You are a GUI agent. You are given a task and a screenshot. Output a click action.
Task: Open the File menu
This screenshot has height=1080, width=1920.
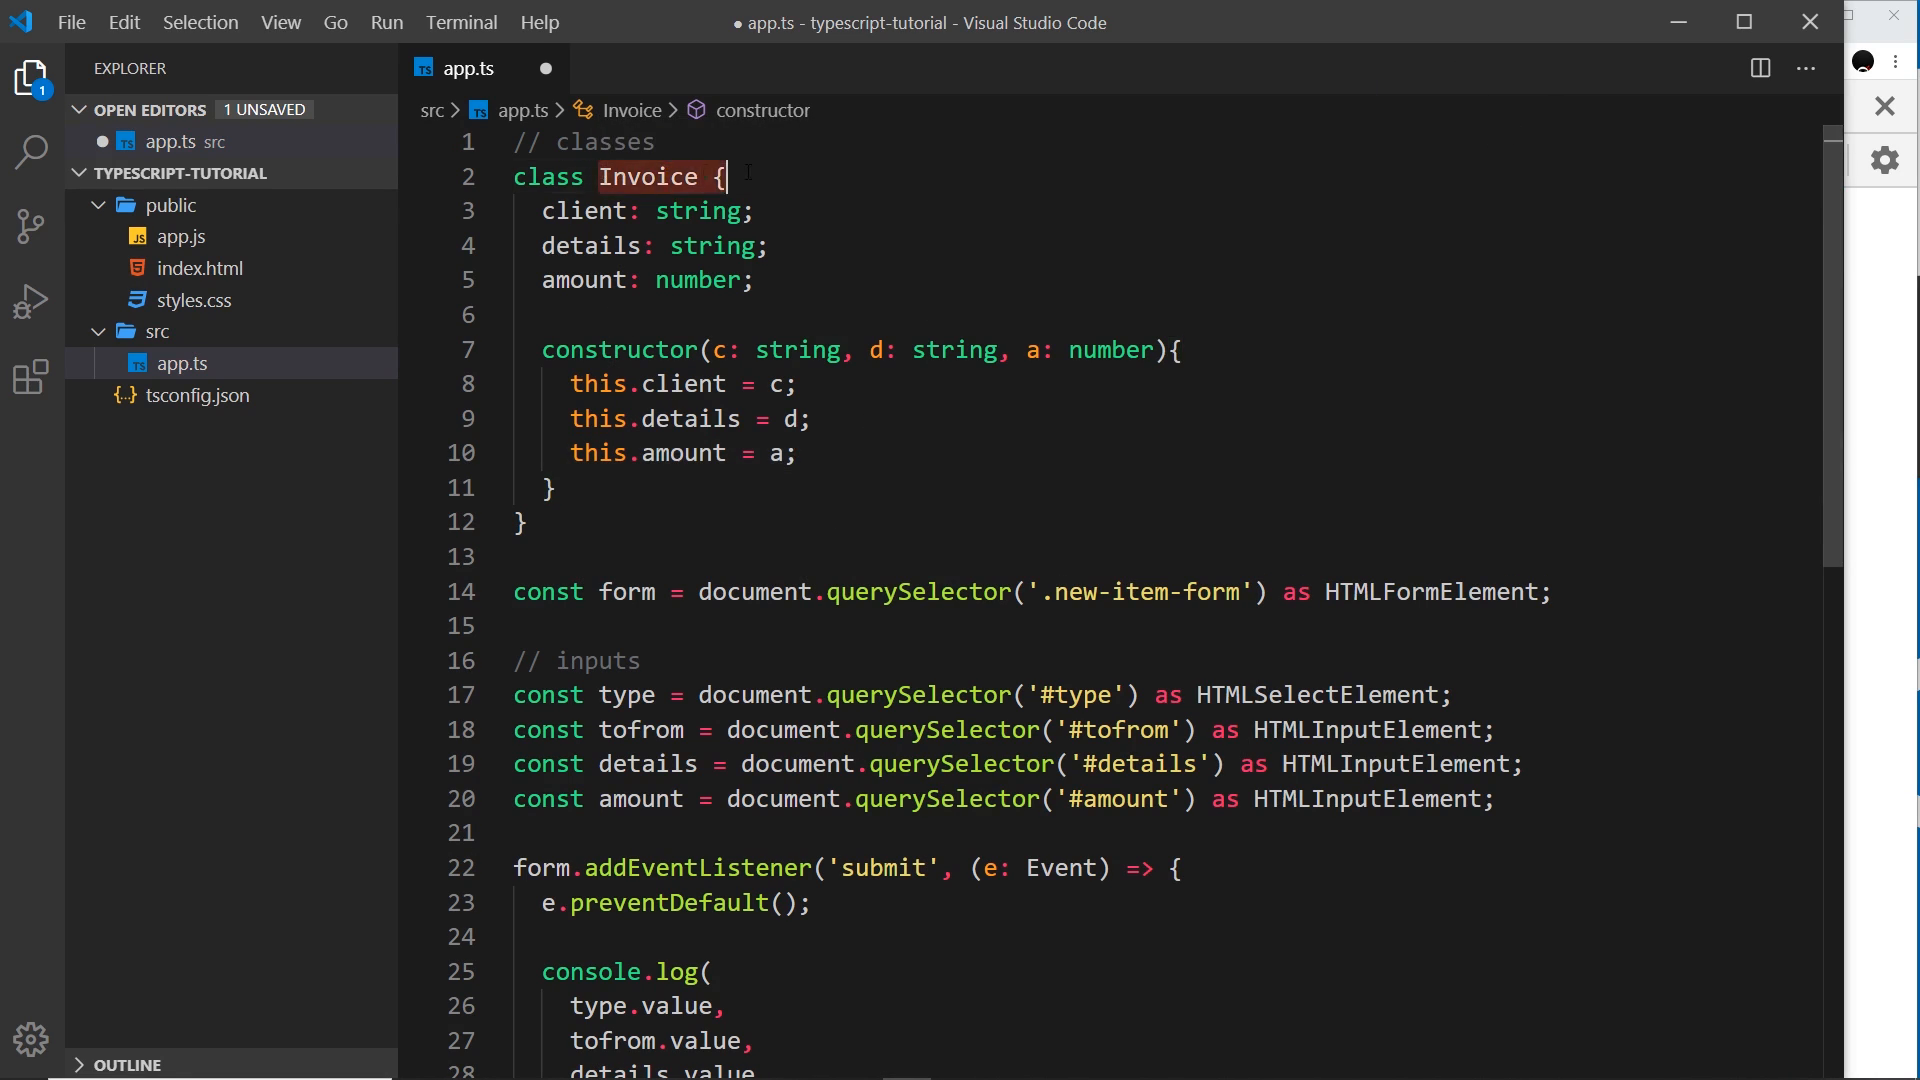pyautogui.click(x=72, y=22)
